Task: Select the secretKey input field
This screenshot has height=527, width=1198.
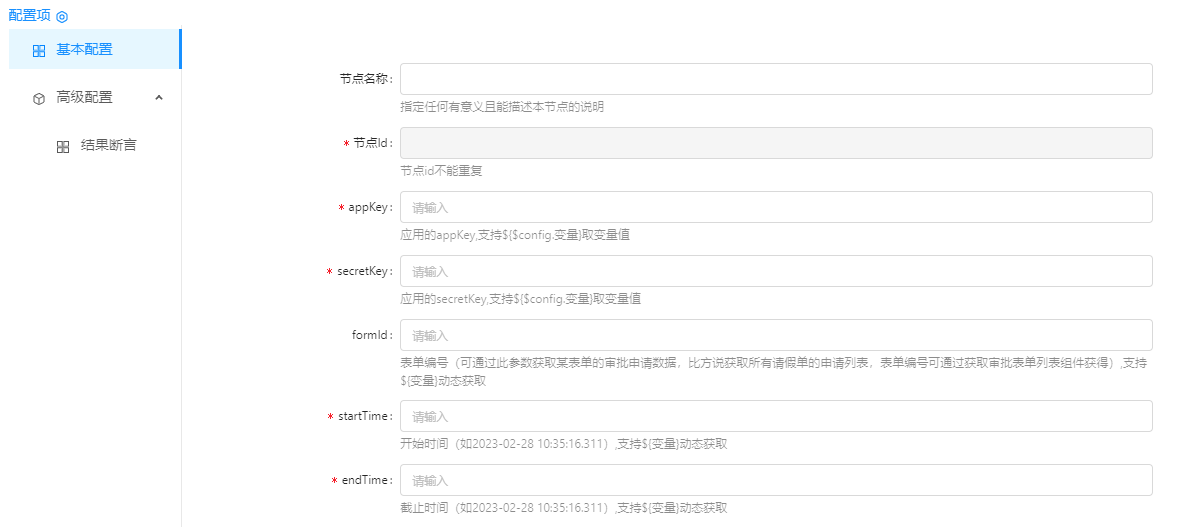Action: pyautogui.click(x=776, y=271)
